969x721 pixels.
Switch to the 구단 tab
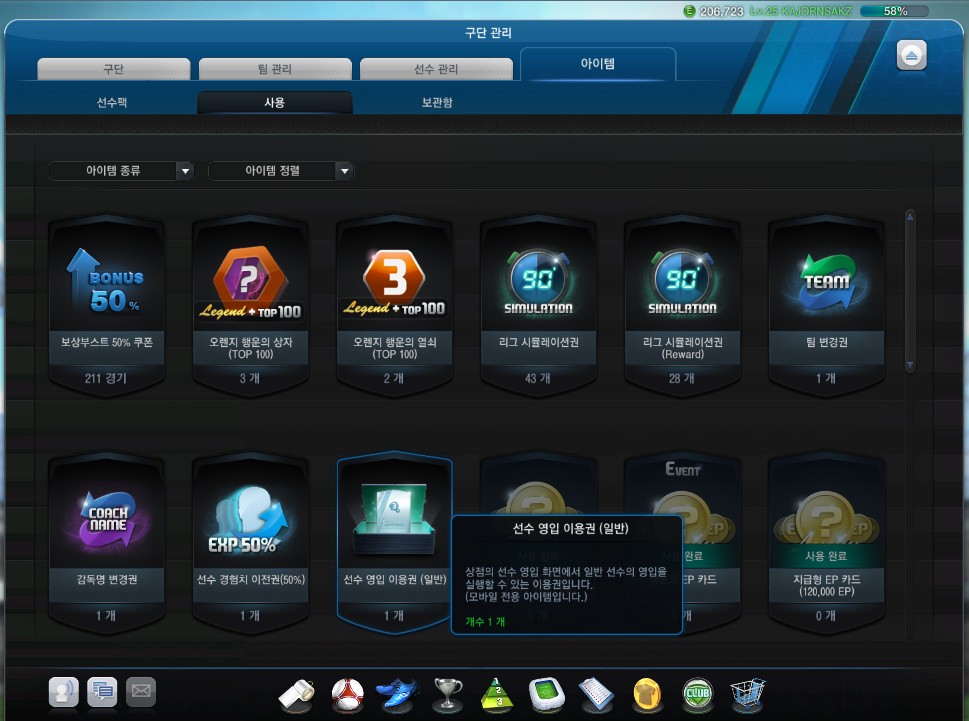tap(114, 69)
